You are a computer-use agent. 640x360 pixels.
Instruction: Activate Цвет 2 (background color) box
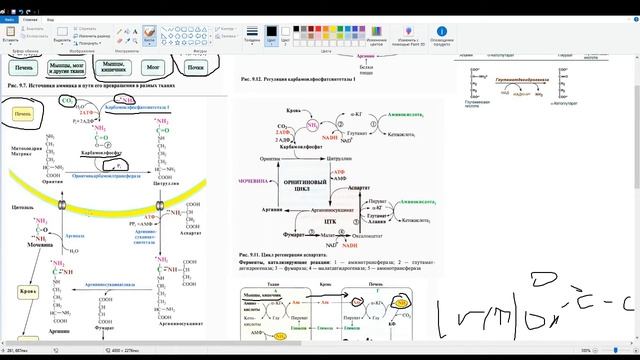[285, 35]
